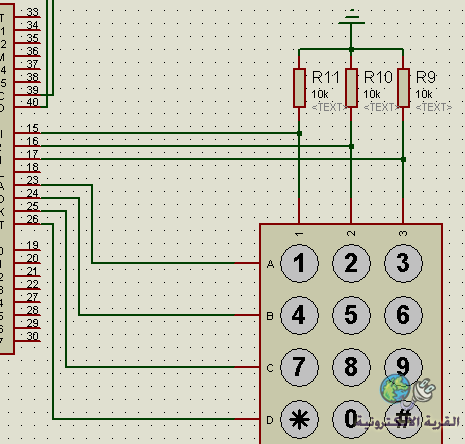Click the <TEXT> placeholder below R9
This screenshot has height=444, width=465.
[x=434, y=107]
